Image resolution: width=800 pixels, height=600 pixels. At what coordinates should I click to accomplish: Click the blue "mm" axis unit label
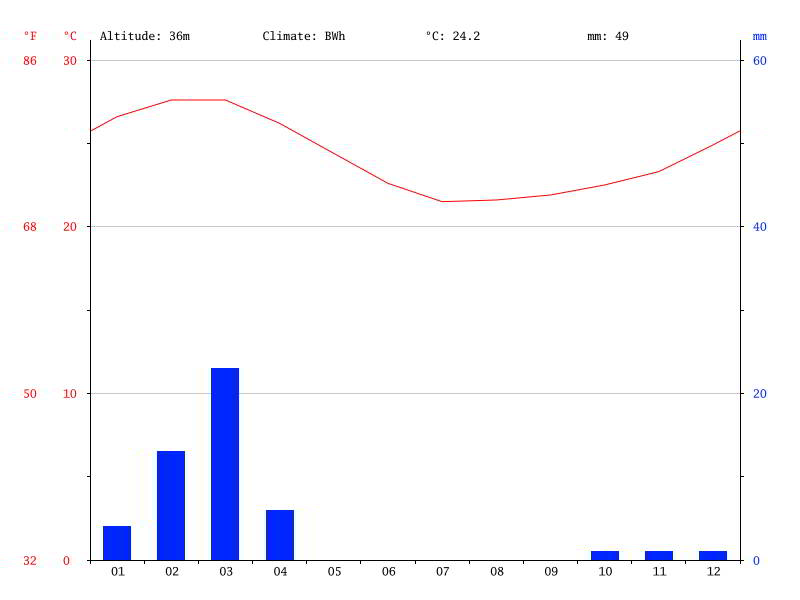tap(760, 36)
